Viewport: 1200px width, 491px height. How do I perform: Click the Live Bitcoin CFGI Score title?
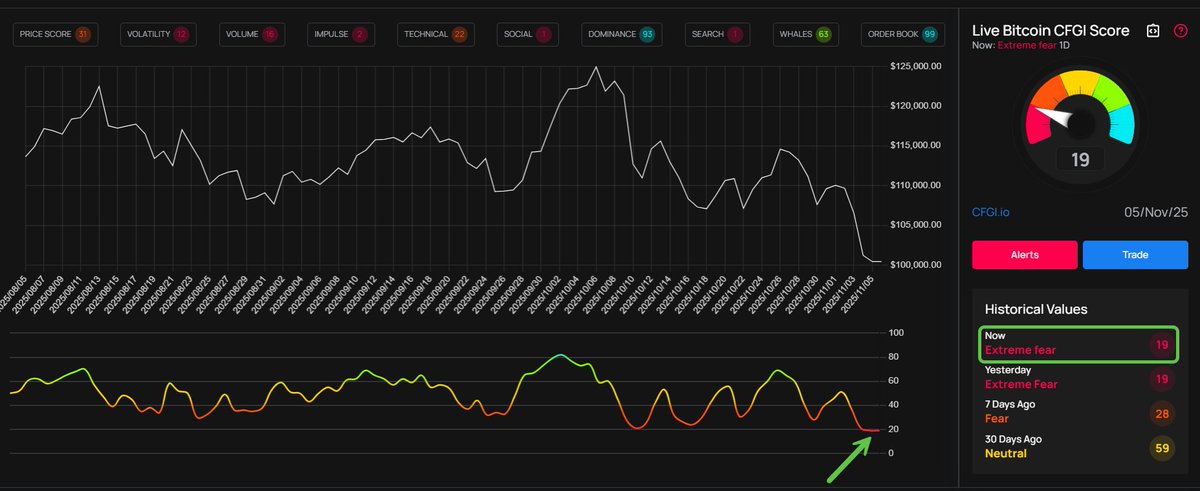(x=1051, y=31)
